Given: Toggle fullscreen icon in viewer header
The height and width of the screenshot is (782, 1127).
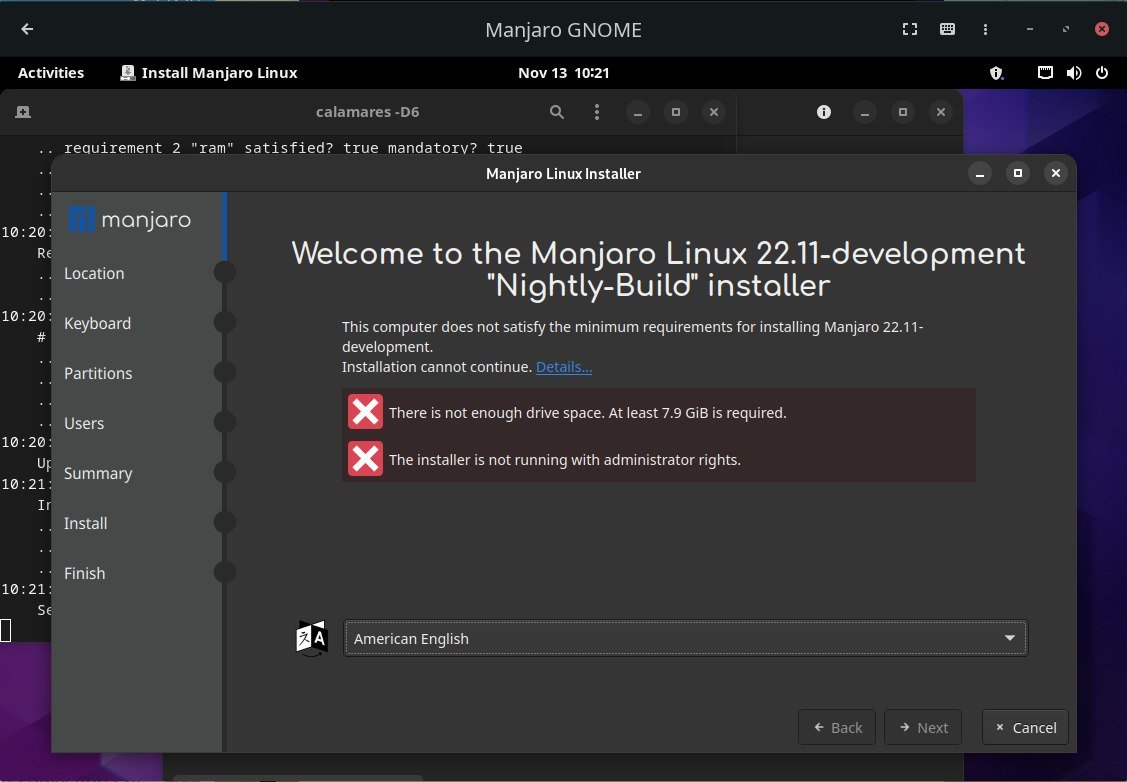Looking at the screenshot, I should tap(910, 29).
